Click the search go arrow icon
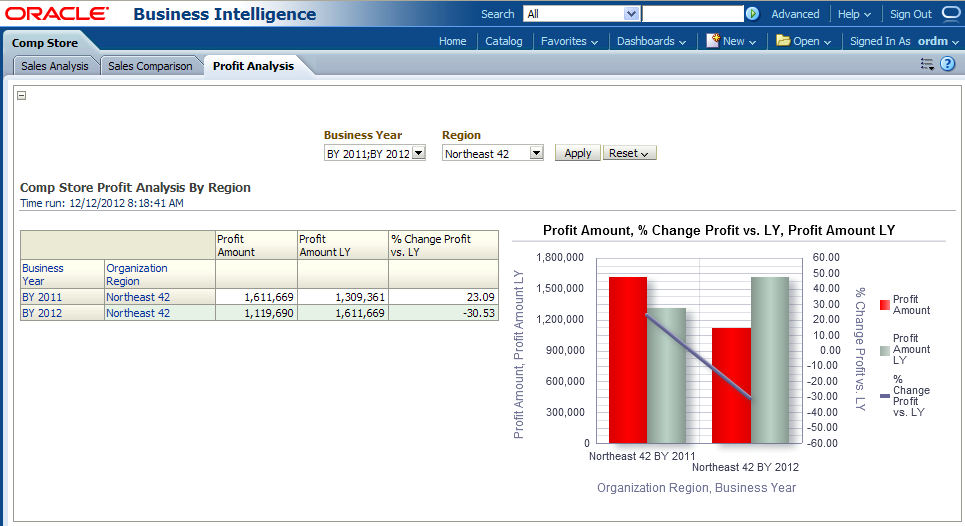 752,14
